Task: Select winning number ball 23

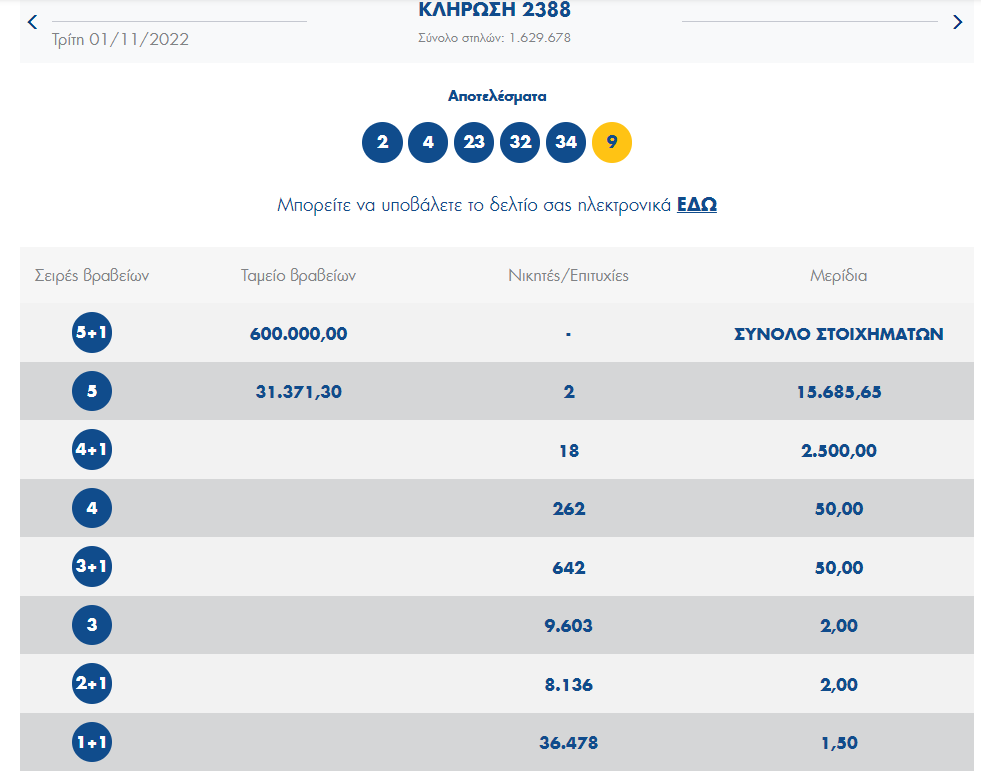Action: (474, 143)
